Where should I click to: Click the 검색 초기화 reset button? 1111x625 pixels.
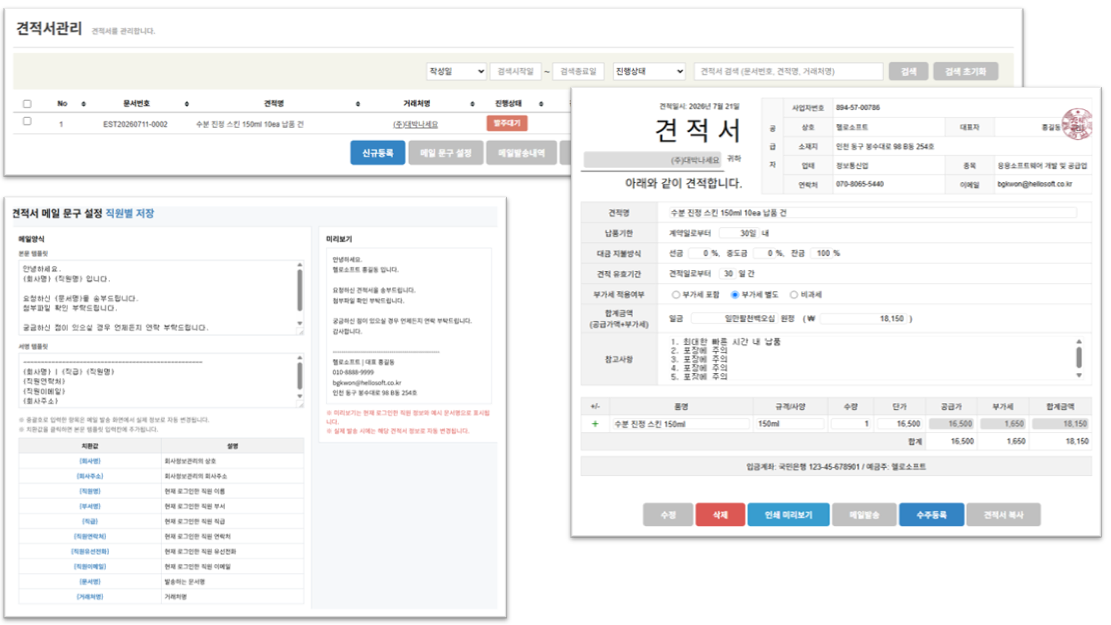pos(965,71)
